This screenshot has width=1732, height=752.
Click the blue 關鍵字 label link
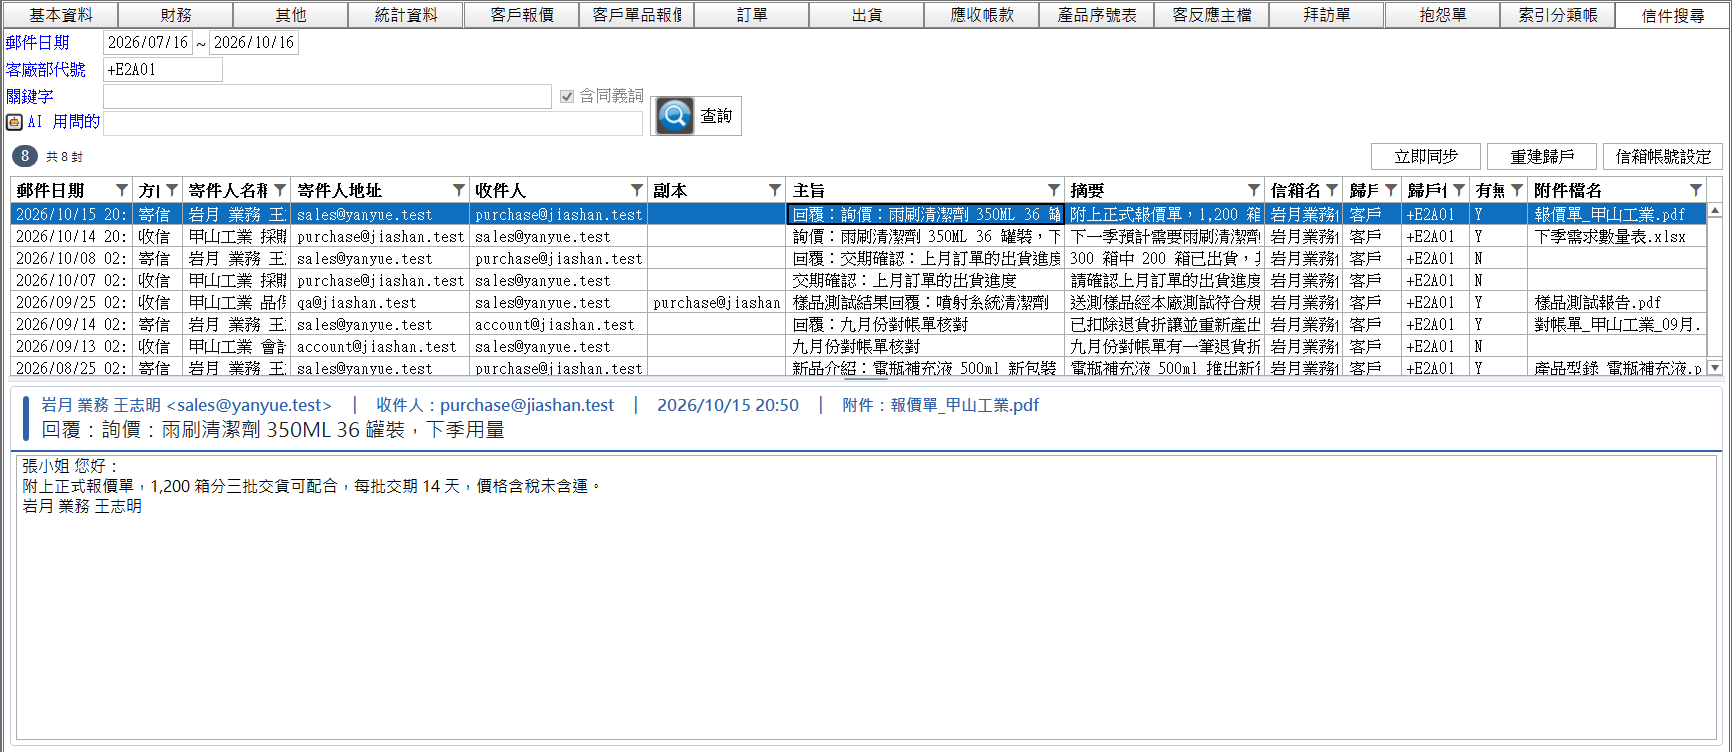(x=30, y=96)
